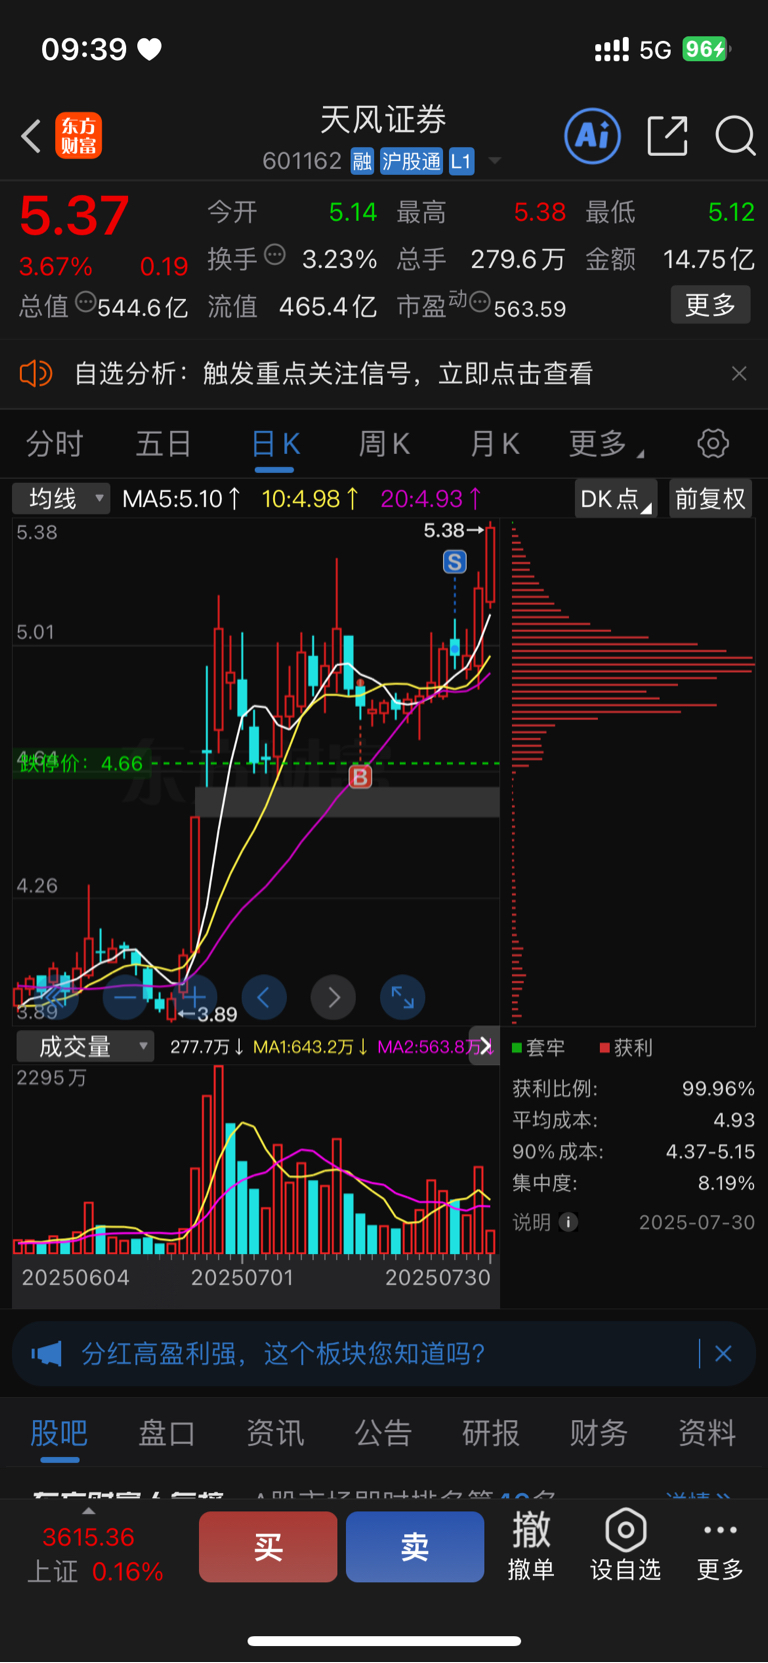Expand the volume indicator arrow

(x=485, y=1046)
